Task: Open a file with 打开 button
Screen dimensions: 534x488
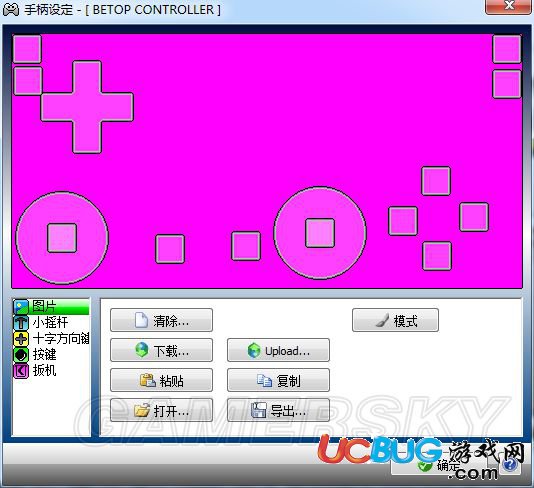Action: tap(161, 410)
